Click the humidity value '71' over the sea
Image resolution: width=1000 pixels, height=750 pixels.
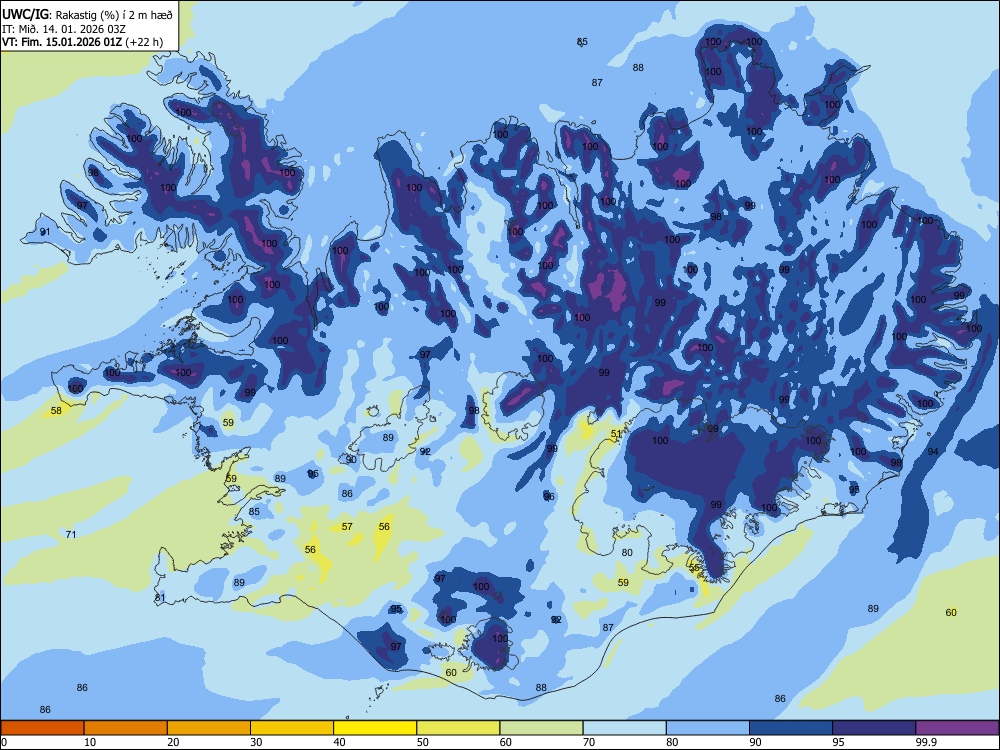coord(71,534)
